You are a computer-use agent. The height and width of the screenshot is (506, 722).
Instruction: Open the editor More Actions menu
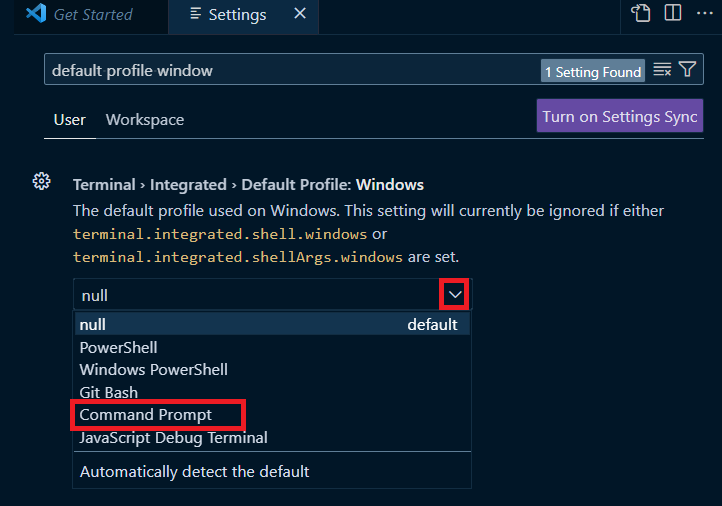click(x=705, y=13)
